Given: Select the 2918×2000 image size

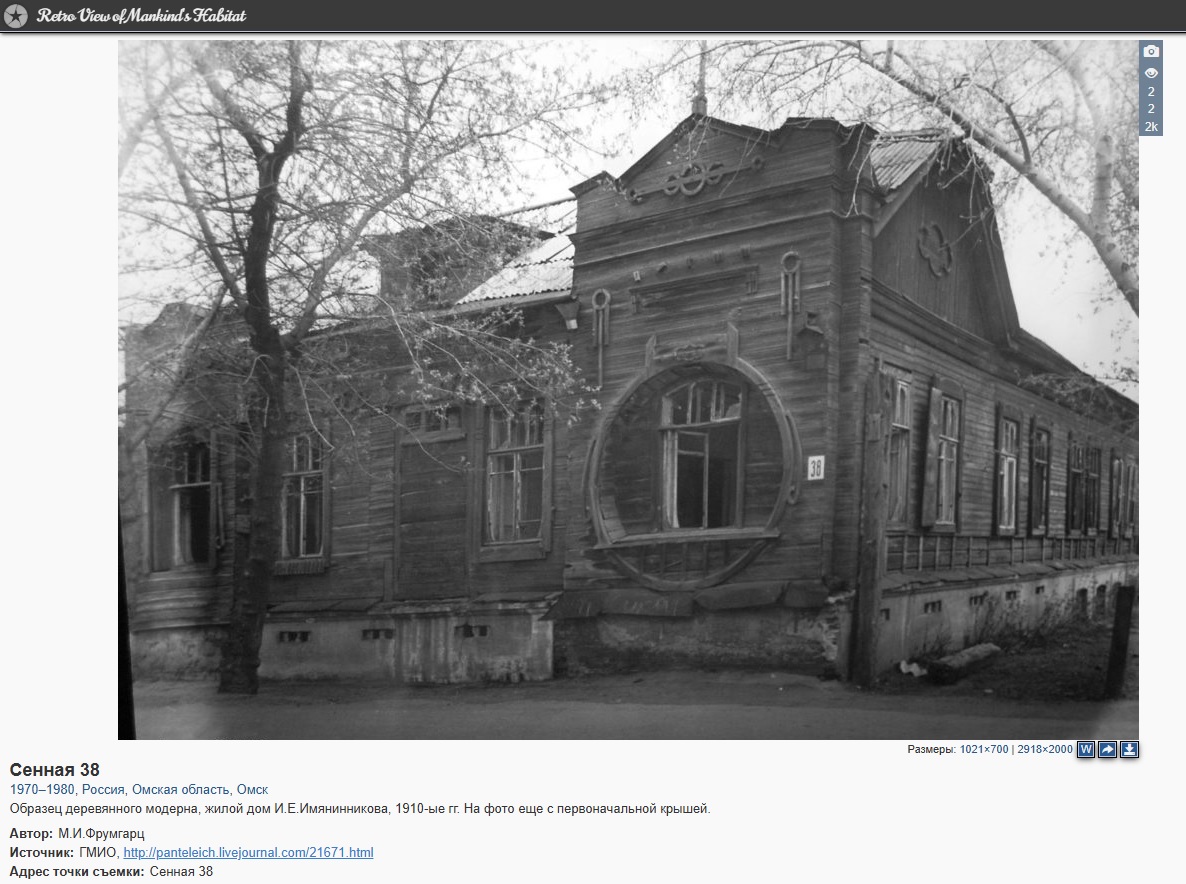Looking at the screenshot, I should coord(1044,750).
